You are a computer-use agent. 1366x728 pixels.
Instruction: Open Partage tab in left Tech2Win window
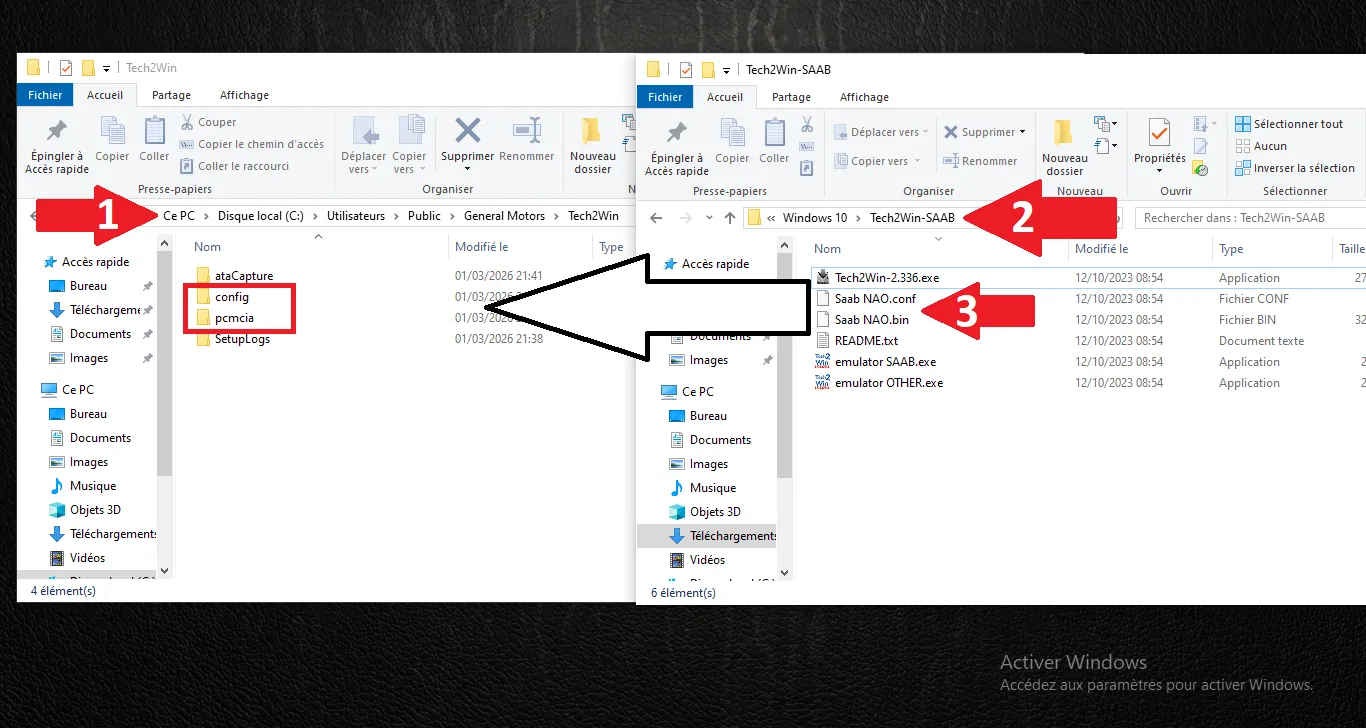[x=171, y=95]
